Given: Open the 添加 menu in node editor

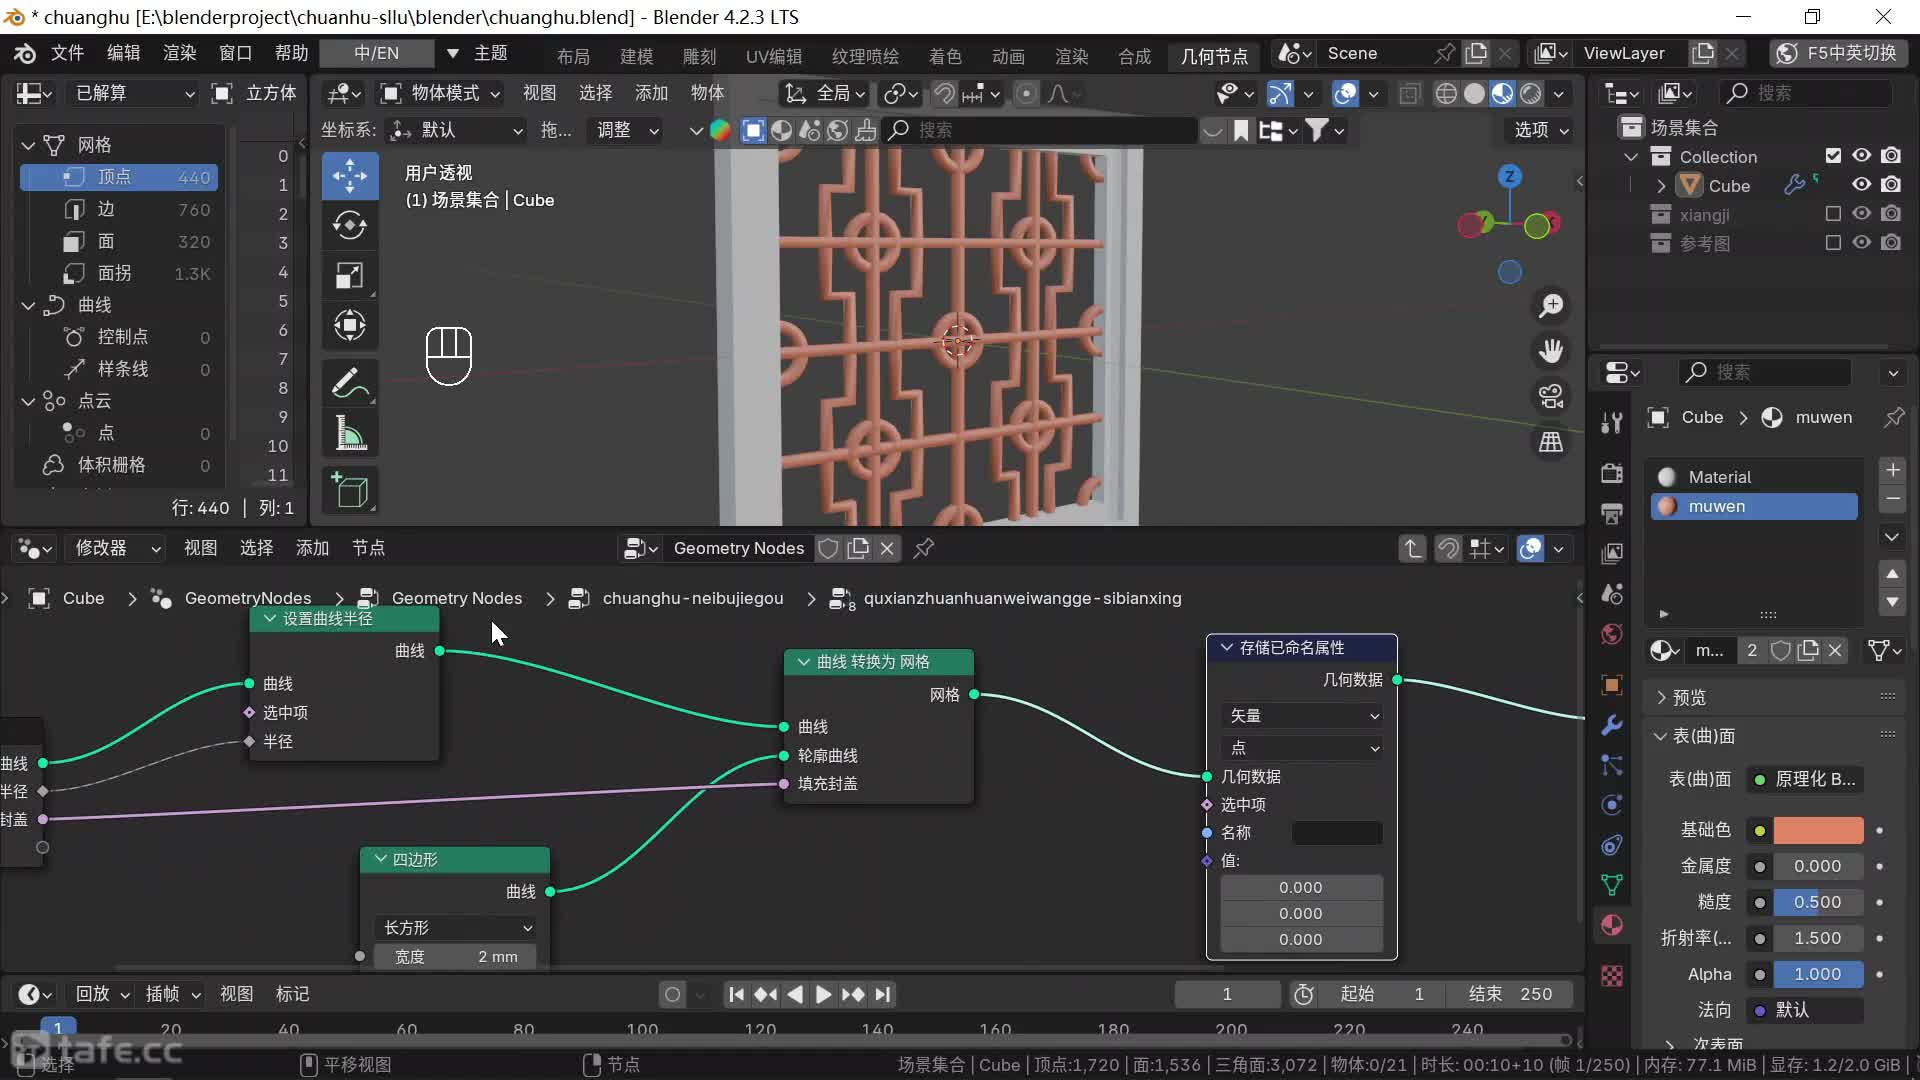Looking at the screenshot, I should pyautogui.click(x=312, y=548).
